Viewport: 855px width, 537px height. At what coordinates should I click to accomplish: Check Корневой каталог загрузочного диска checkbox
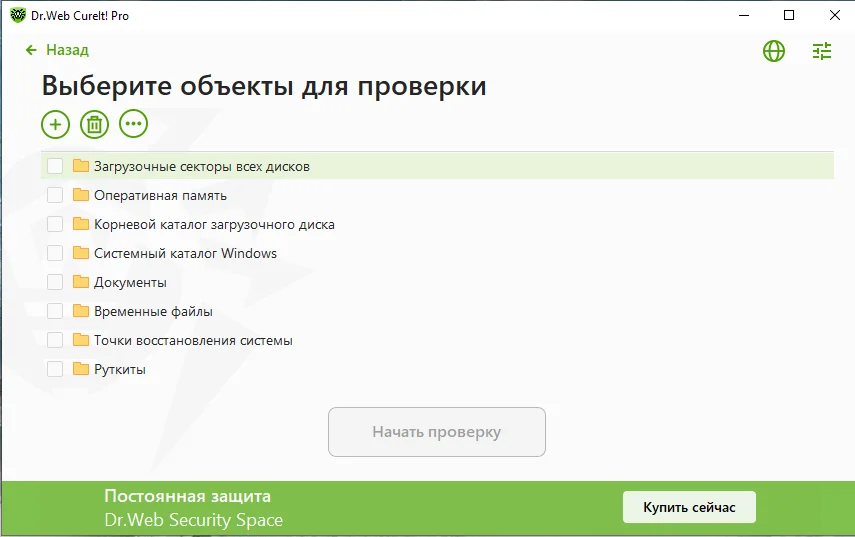pyautogui.click(x=55, y=224)
